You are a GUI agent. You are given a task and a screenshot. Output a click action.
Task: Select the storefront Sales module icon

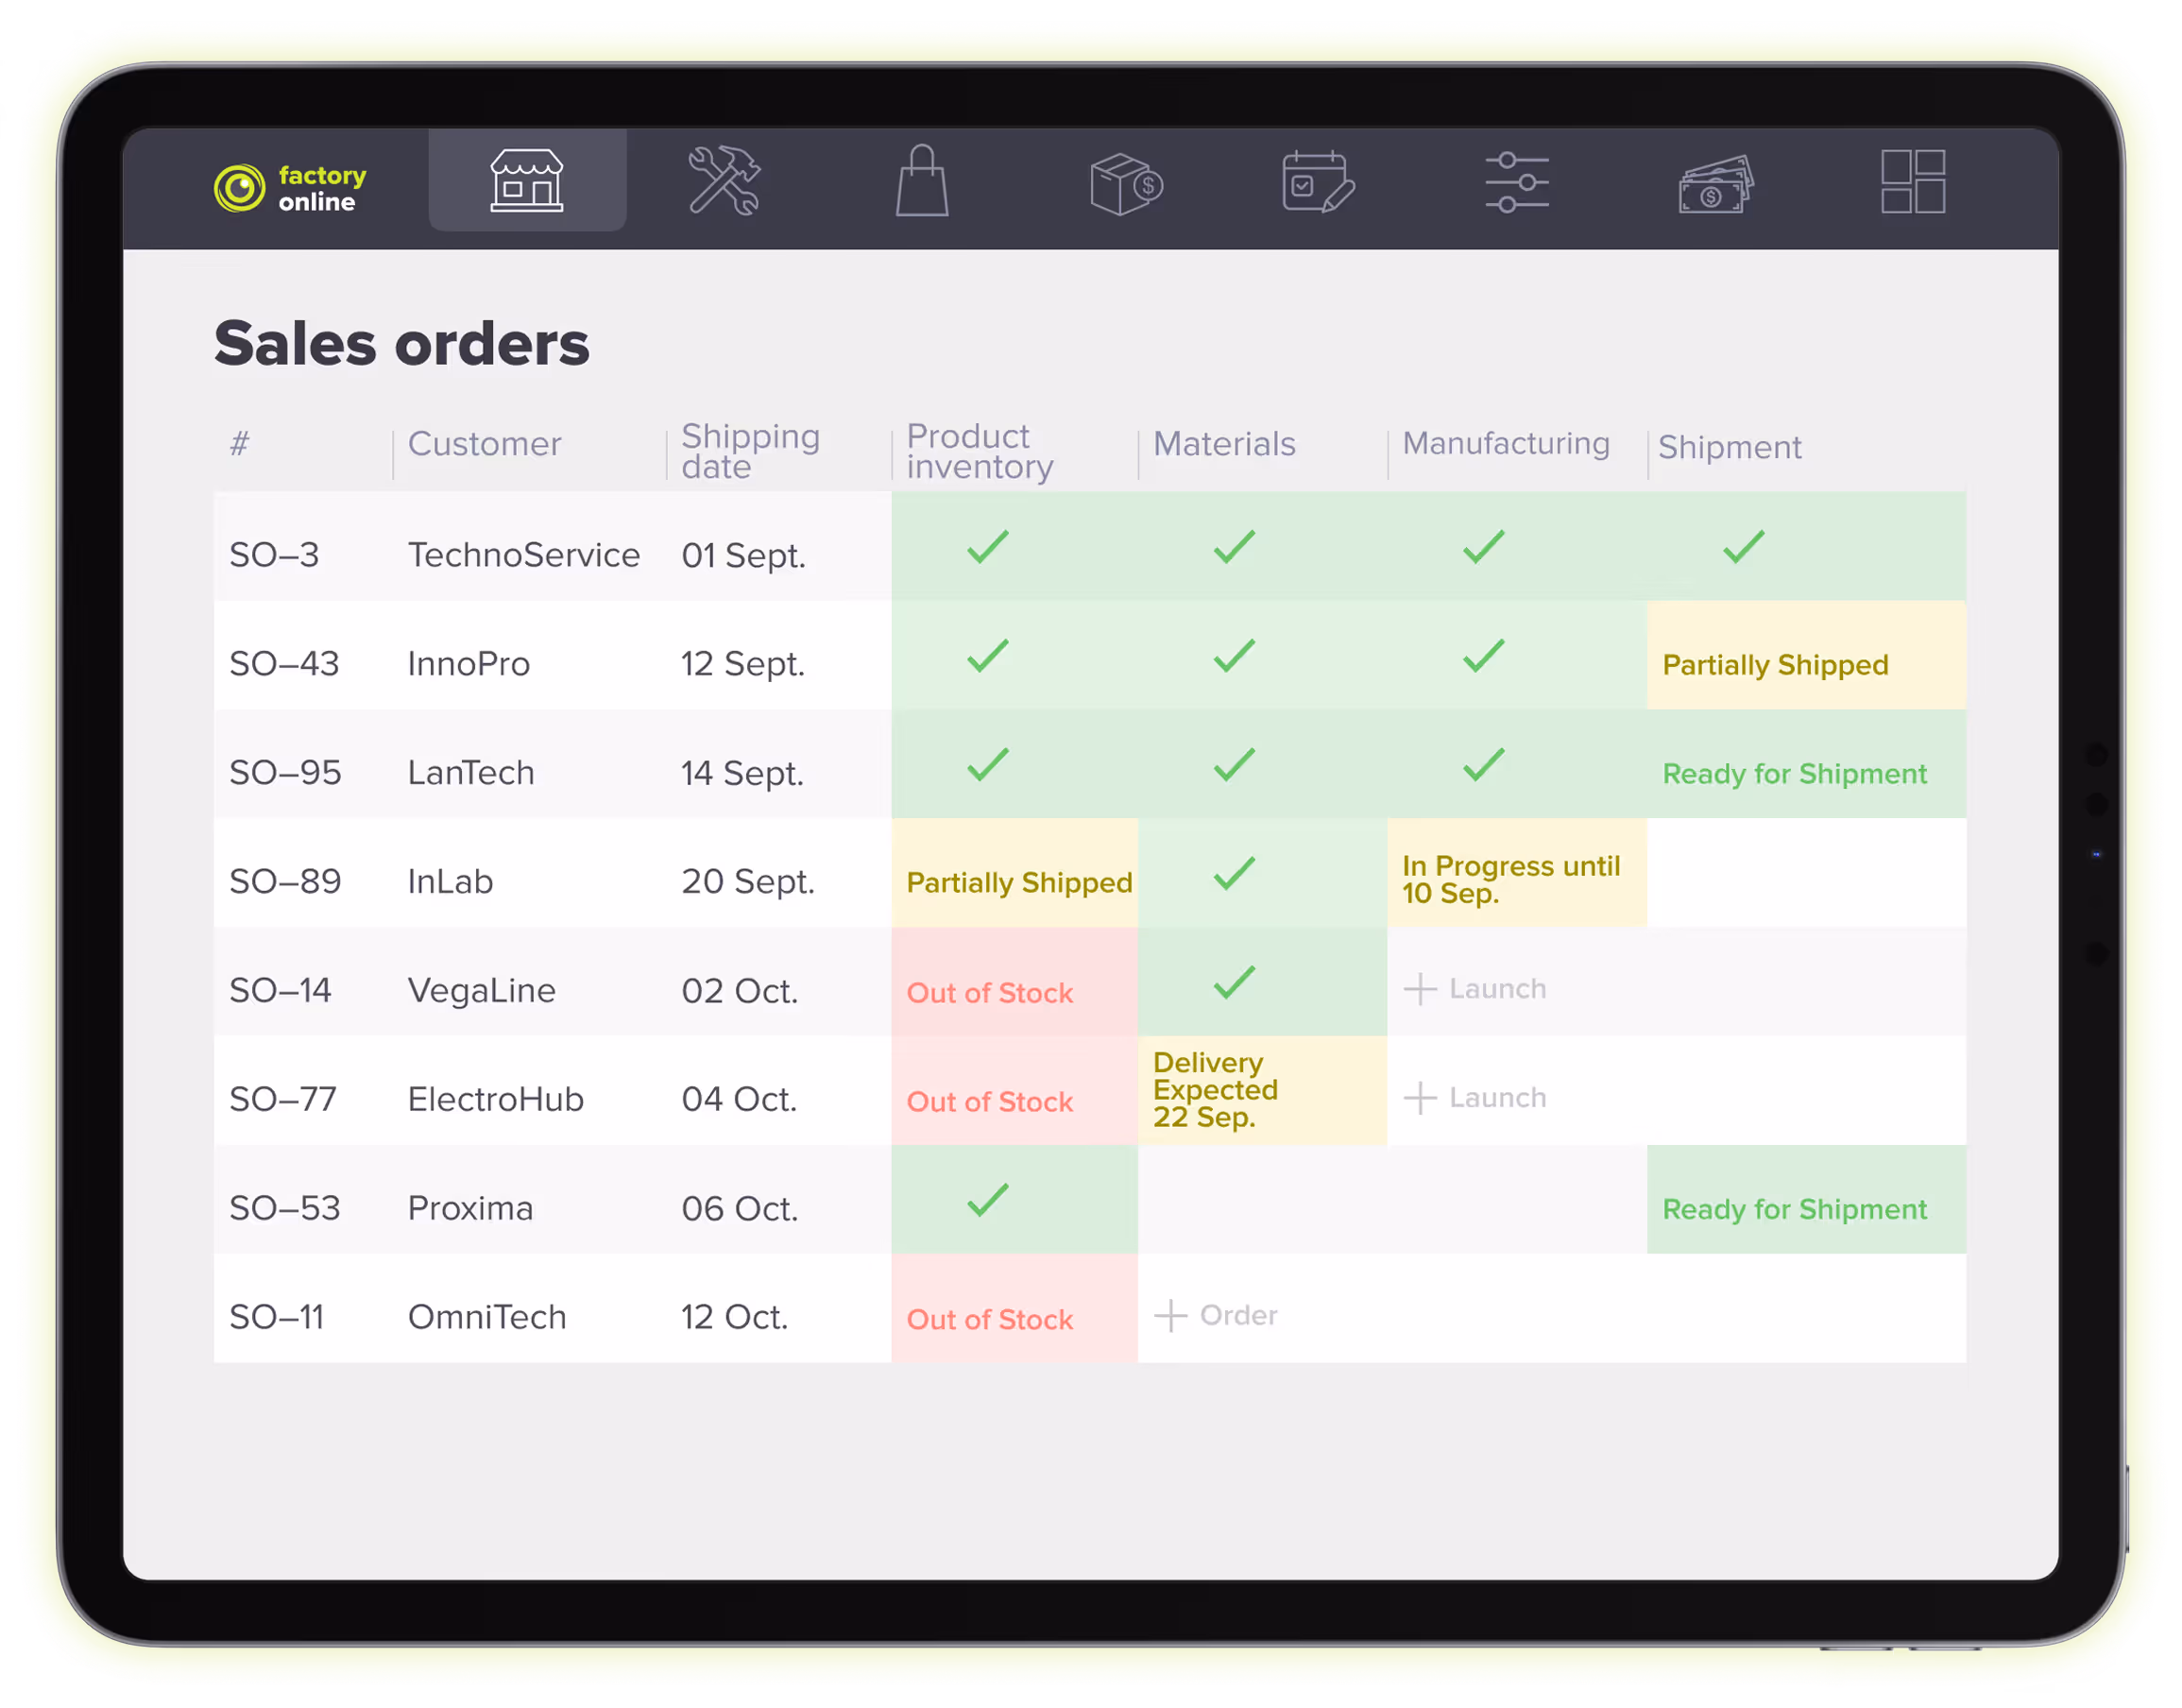pos(527,182)
